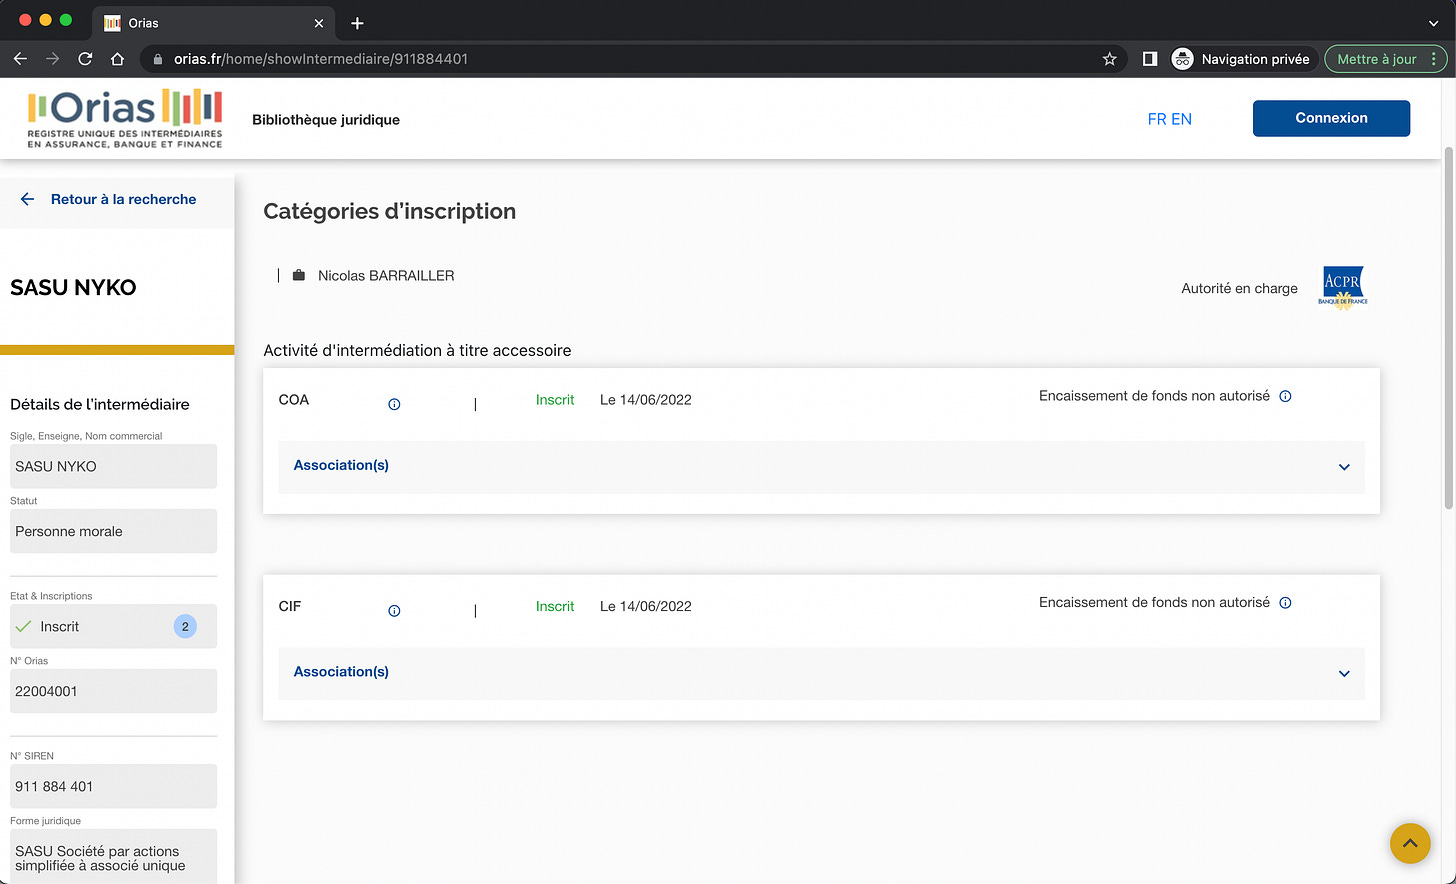Open Bibliothèque juridique menu item
This screenshot has height=884, width=1456.
(x=326, y=120)
